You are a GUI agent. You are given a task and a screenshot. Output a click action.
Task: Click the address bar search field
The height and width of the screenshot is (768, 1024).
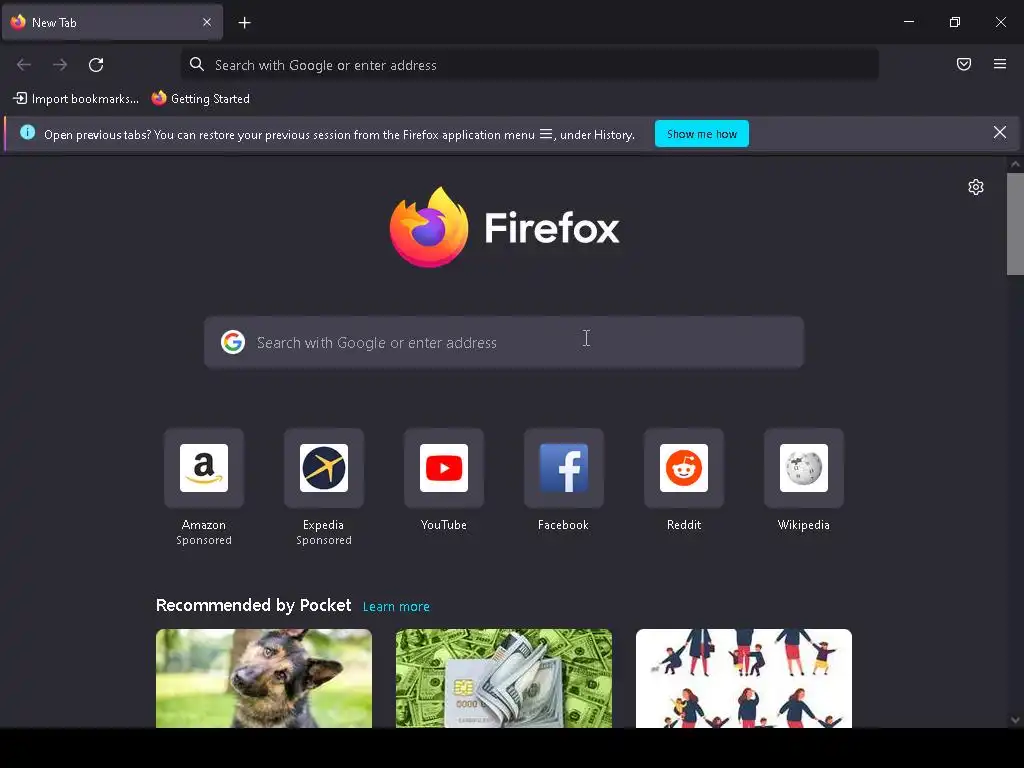click(x=530, y=65)
